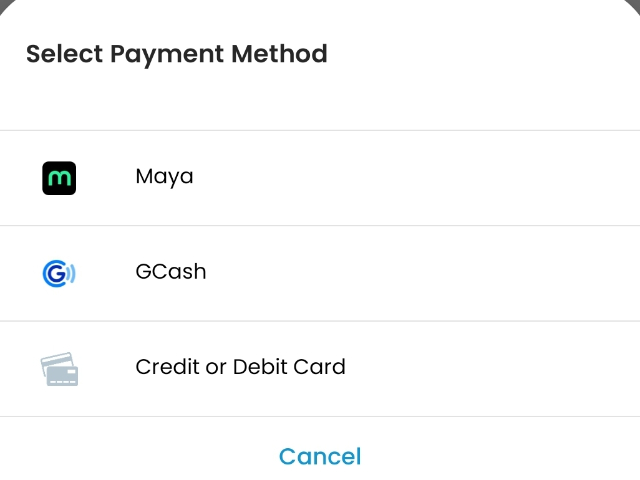Click the Maya text label
640x480 pixels.
pyautogui.click(x=164, y=177)
